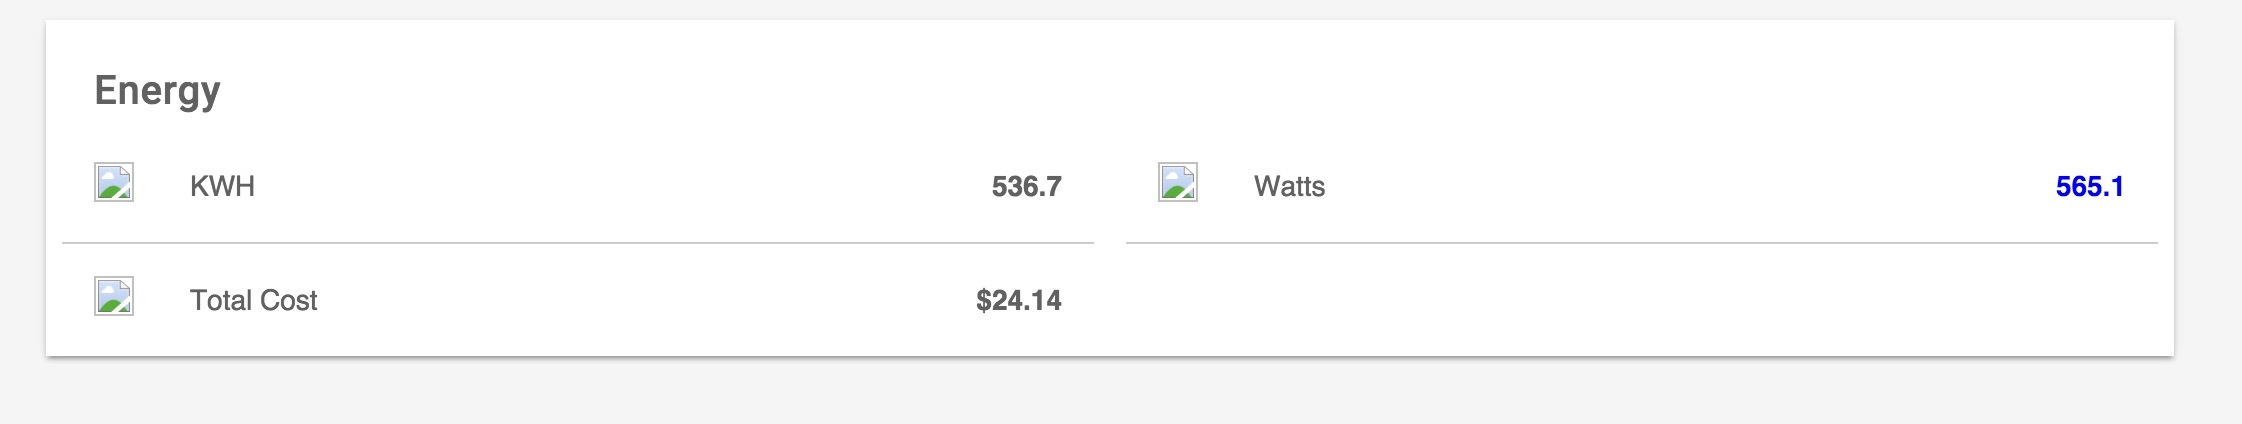Click blank space between Total Cost and $24.14
The height and width of the screenshot is (424, 2242).
[640, 301]
